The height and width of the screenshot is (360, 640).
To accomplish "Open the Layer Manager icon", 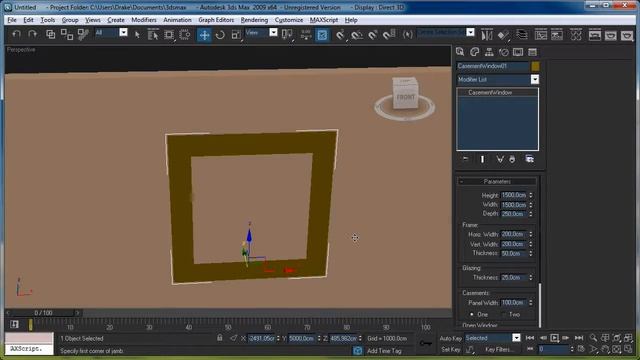I will (522, 35).
